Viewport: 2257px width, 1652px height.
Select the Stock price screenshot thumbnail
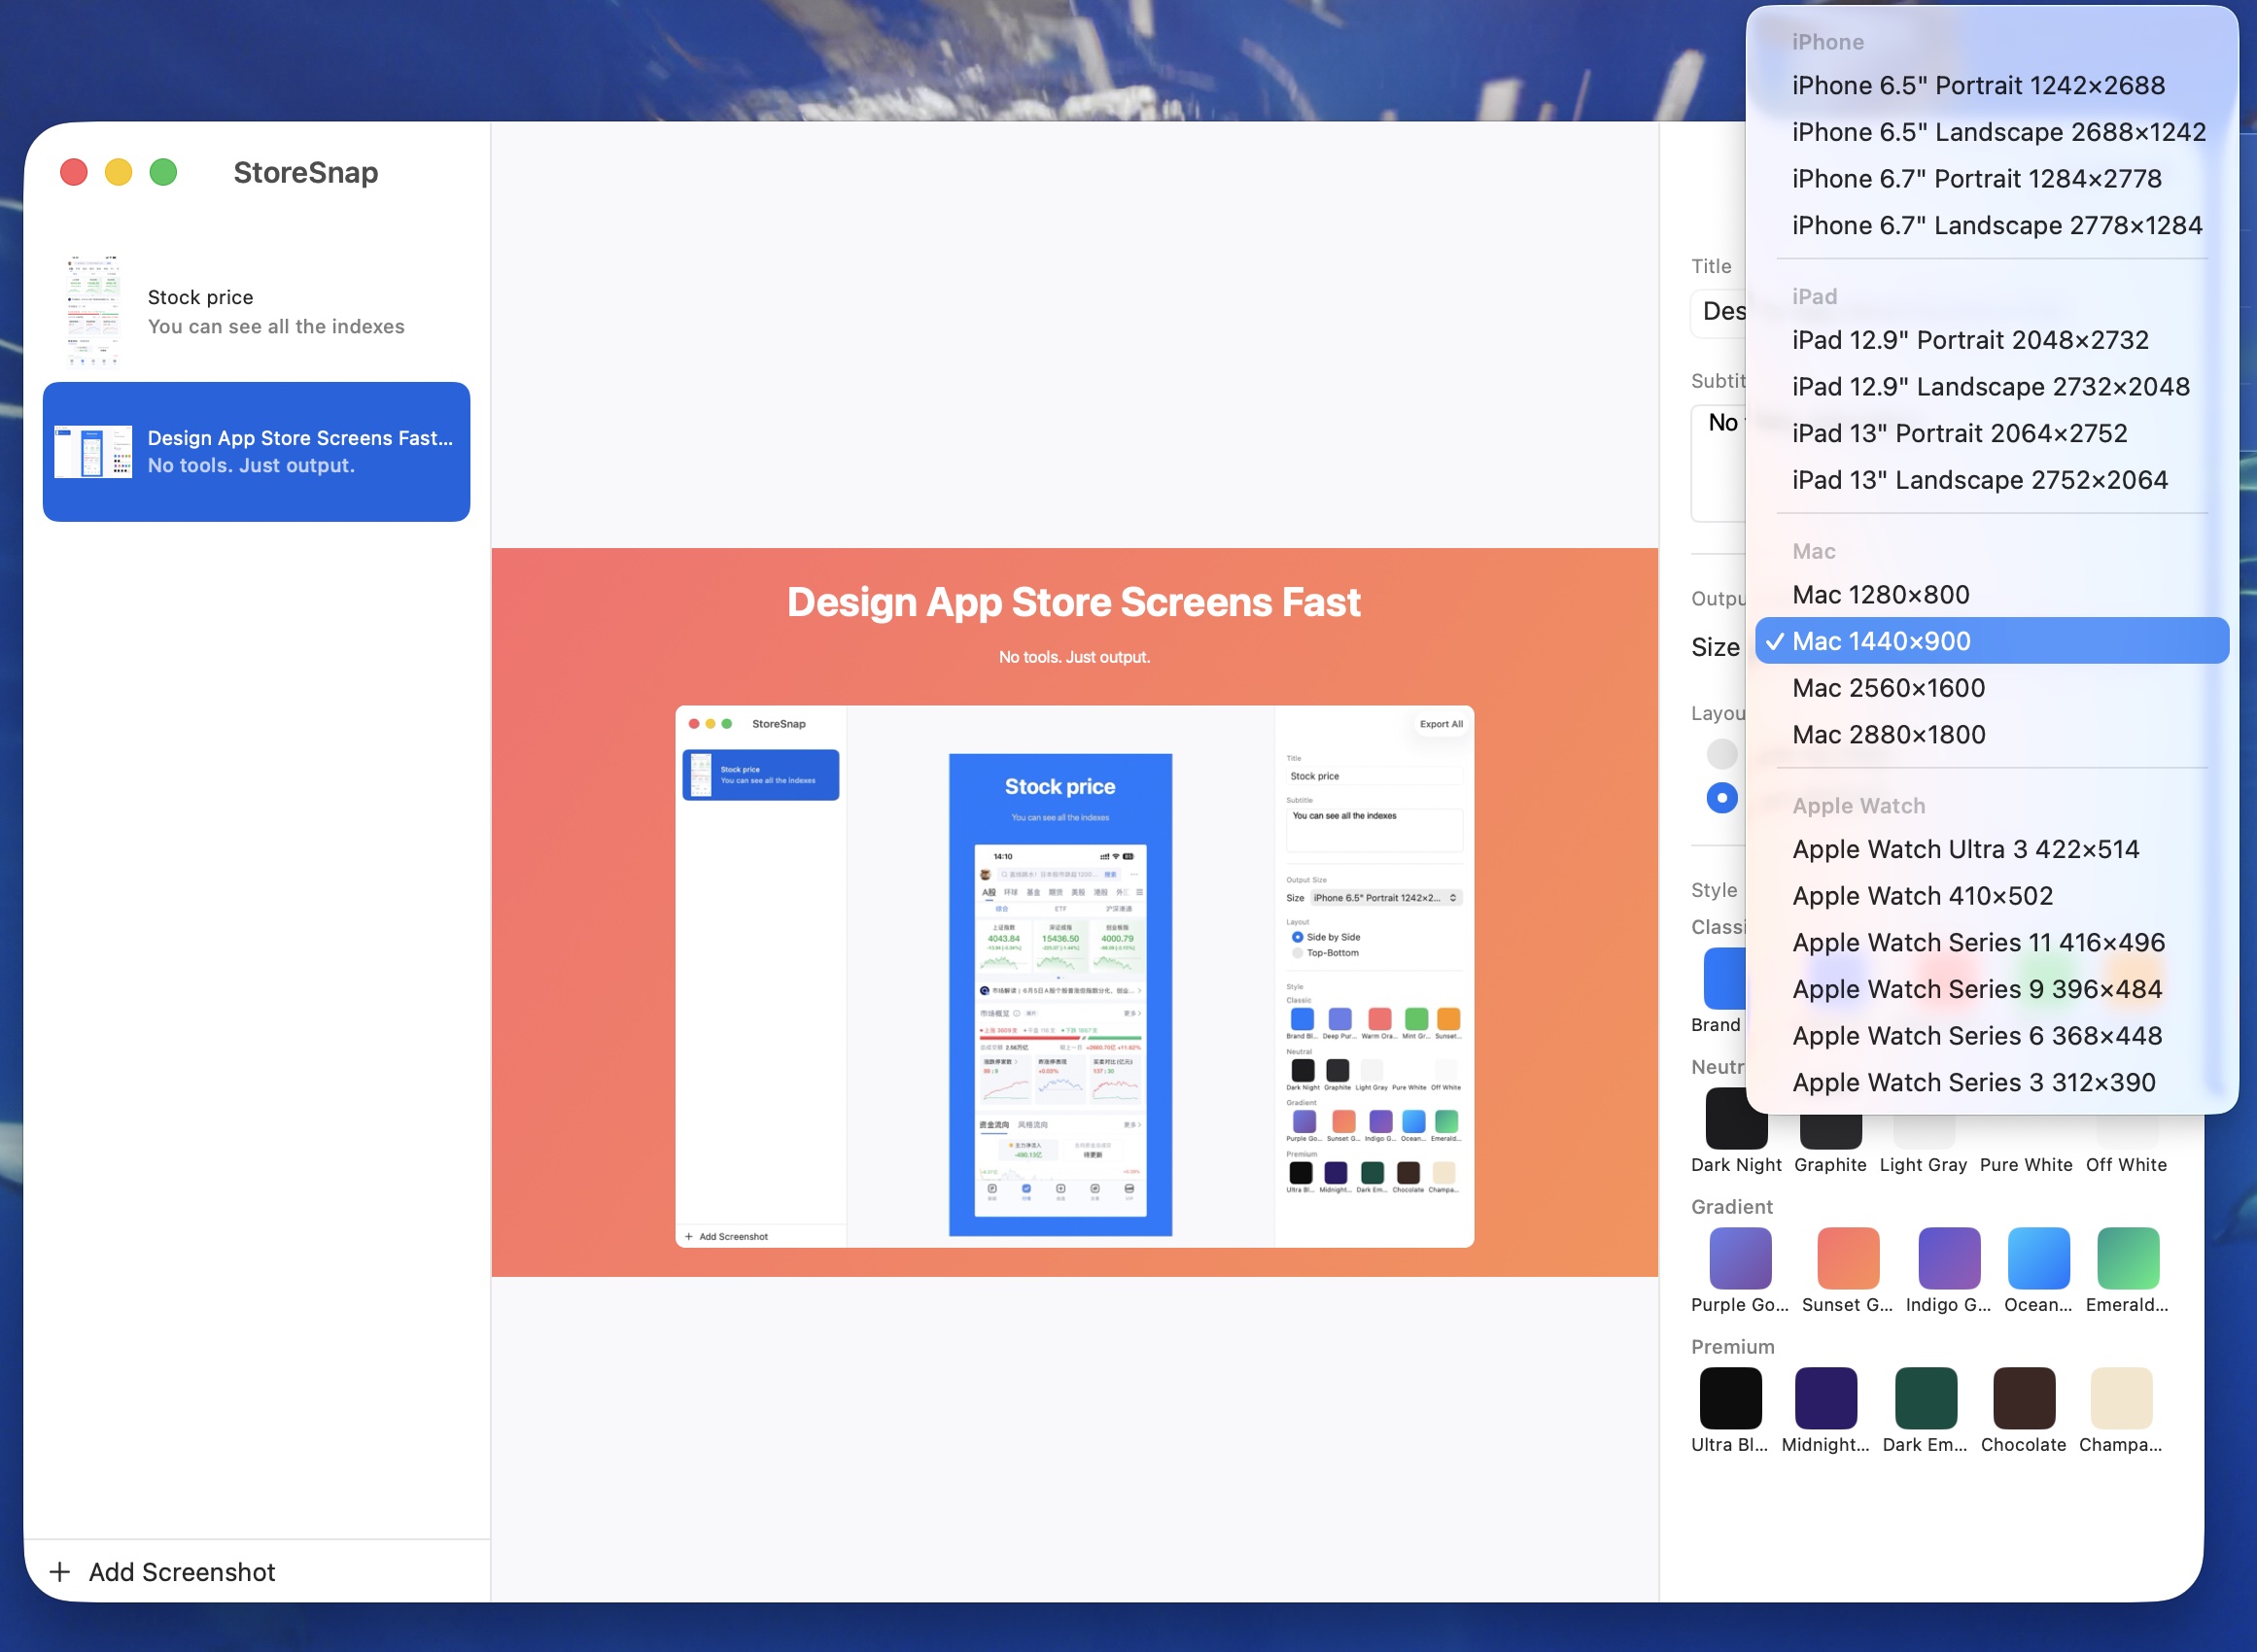point(93,311)
